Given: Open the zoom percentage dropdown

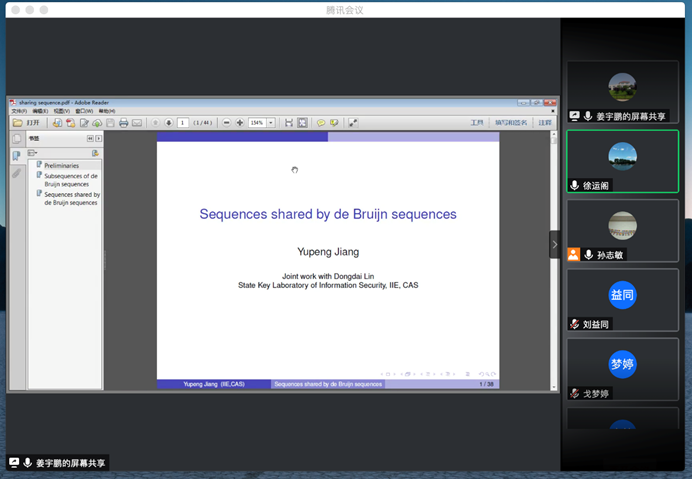Looking at the screenshot, I should coord(271,123).
